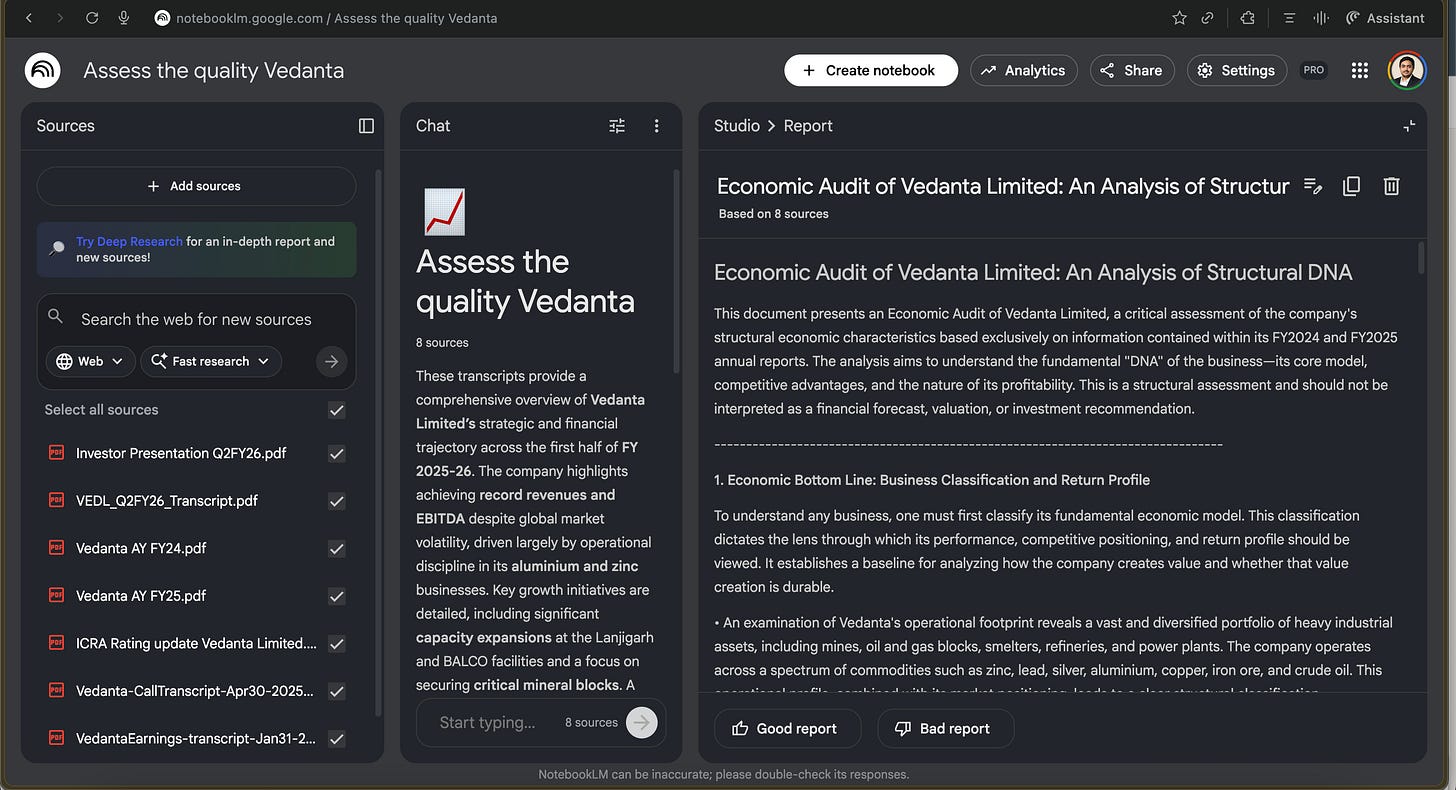The height and width of the screenshot is (790, 1456).
Task: Uncheck Vedanta AY FY24.pdf checkbox
Action: tap(337, 548)
